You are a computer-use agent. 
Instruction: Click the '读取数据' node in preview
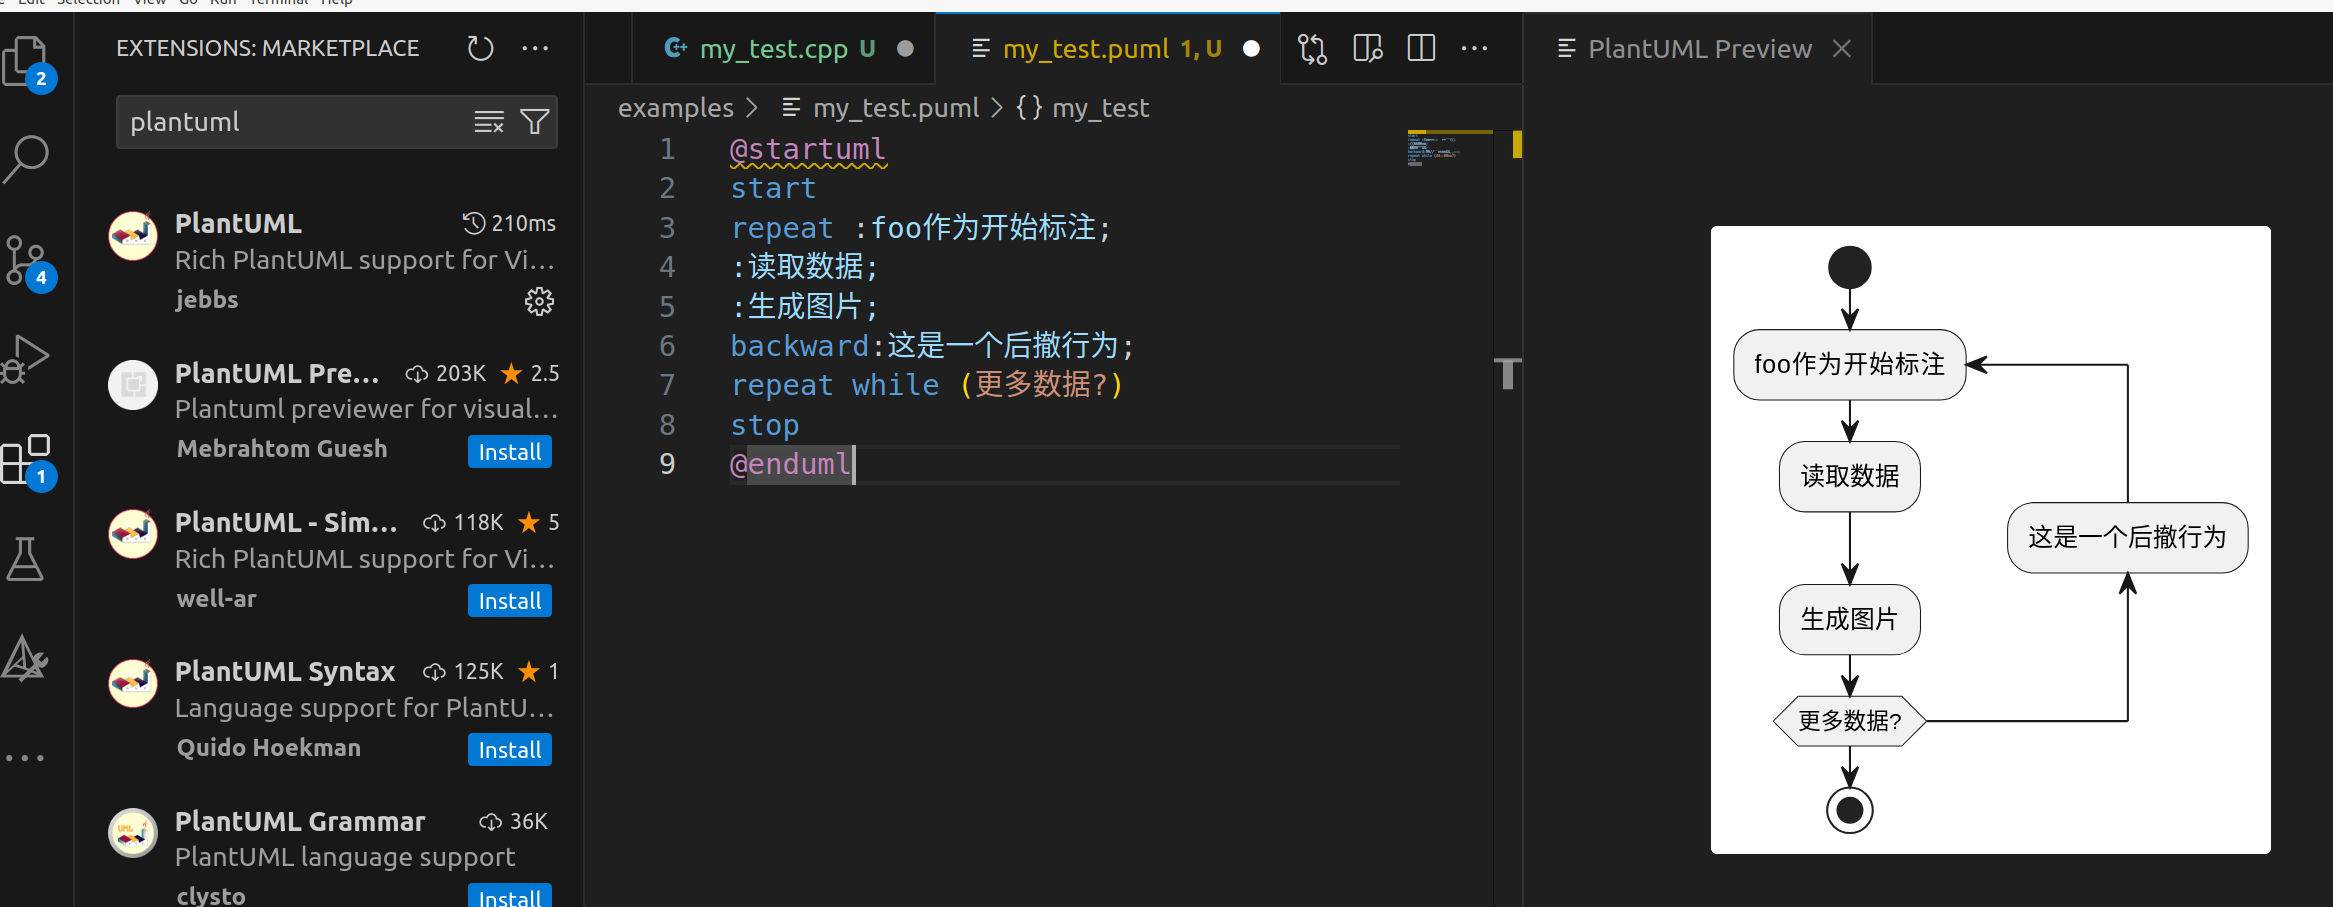[1850, 477]
